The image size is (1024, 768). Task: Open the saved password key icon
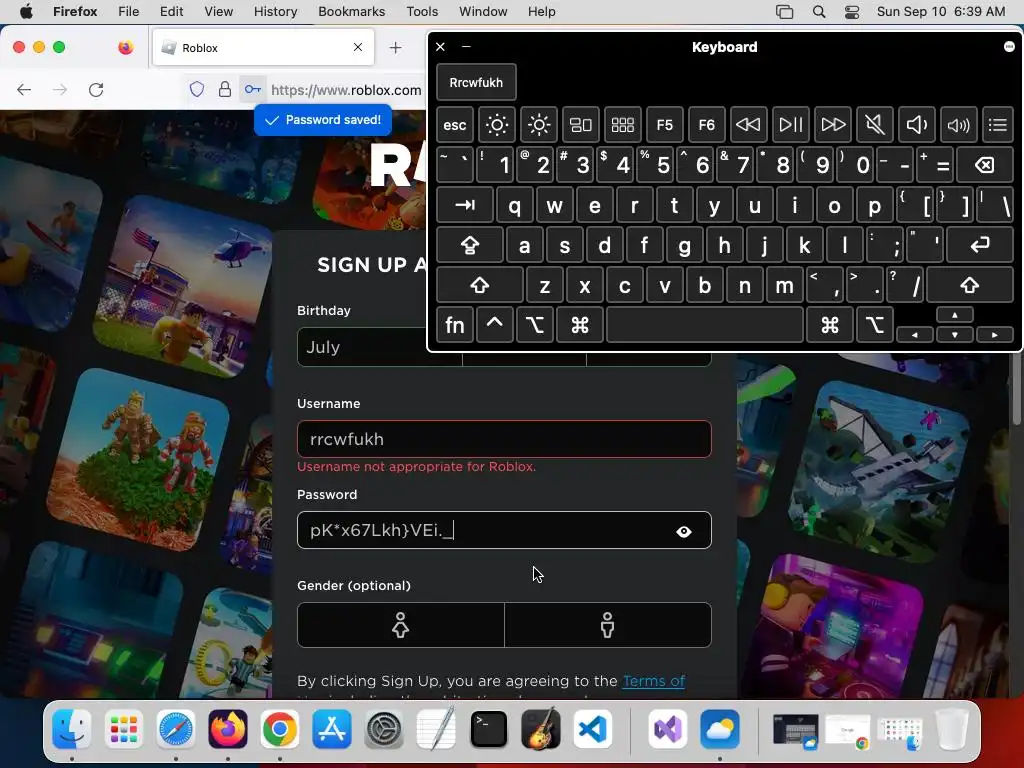point(253,89)
